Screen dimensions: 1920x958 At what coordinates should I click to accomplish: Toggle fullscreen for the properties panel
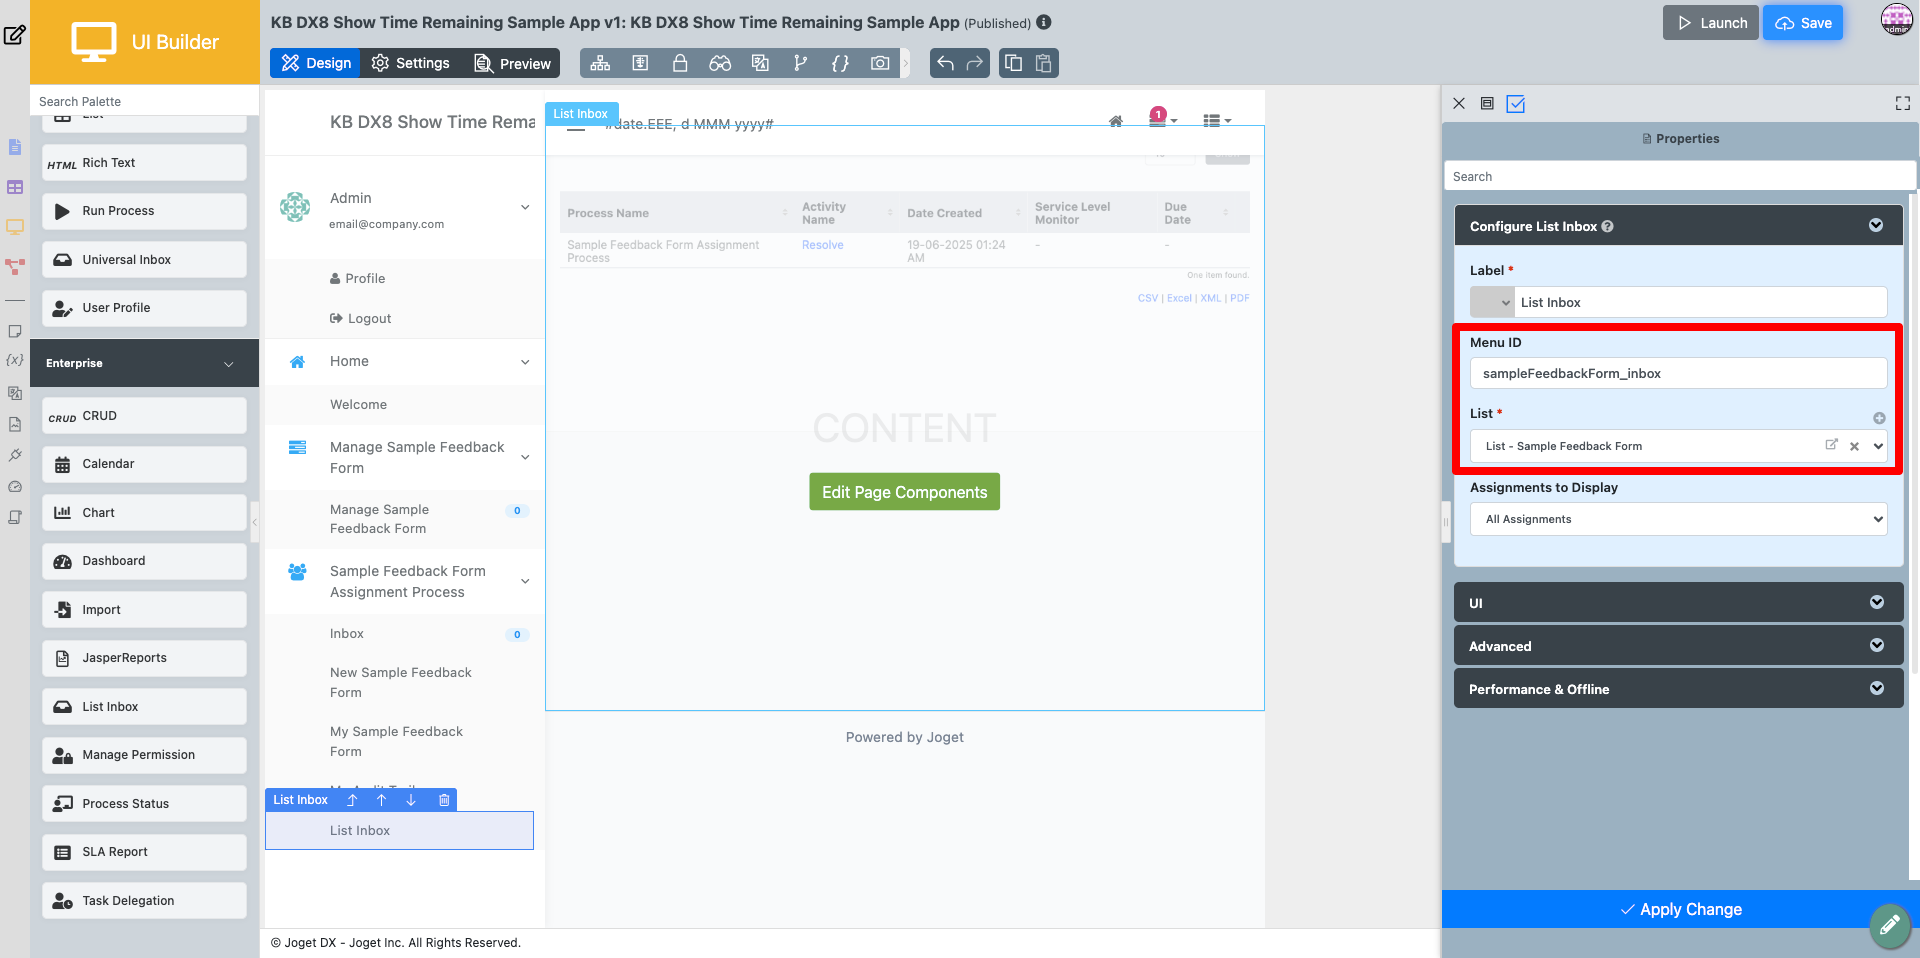(1903, 103)
